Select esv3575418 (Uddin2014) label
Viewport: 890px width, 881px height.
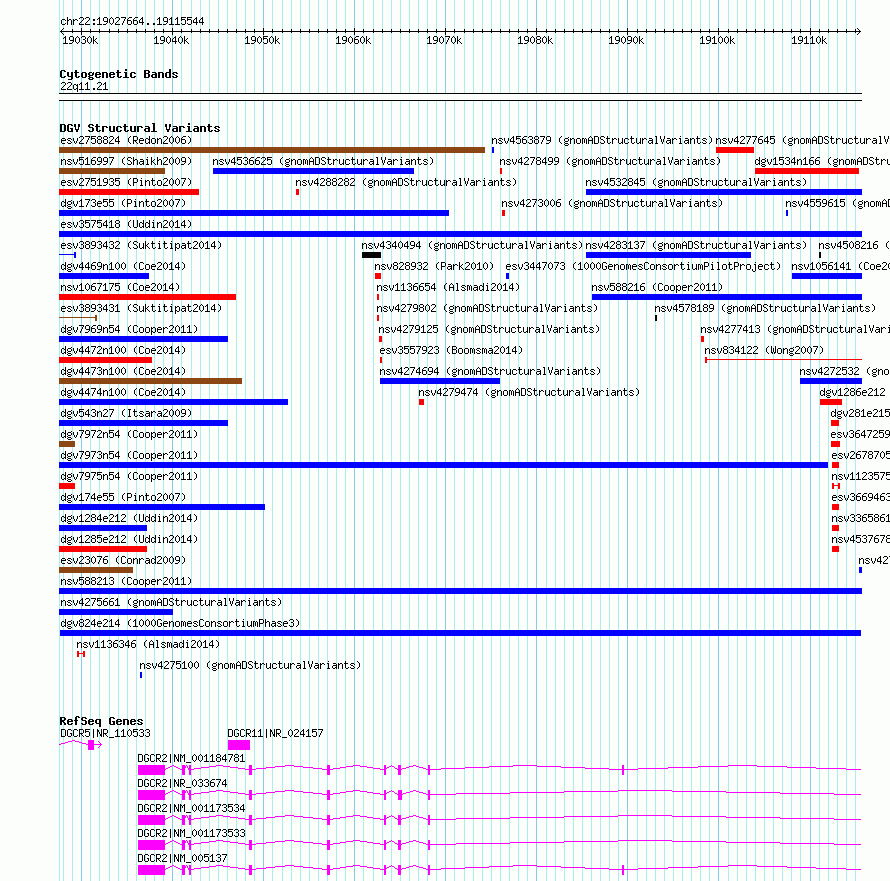pos(126,224)
